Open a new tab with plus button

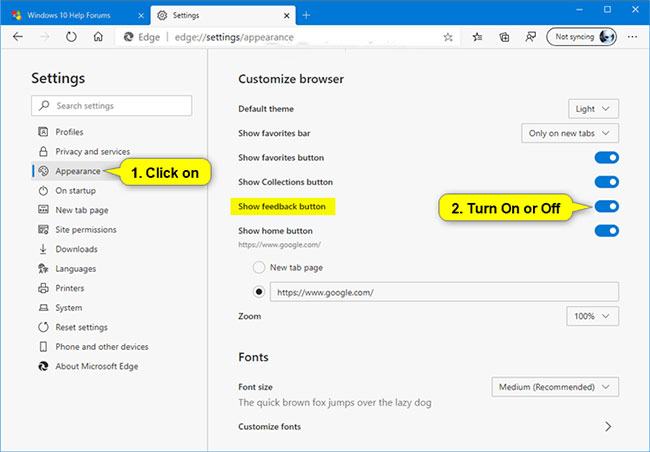coord(306,15)
